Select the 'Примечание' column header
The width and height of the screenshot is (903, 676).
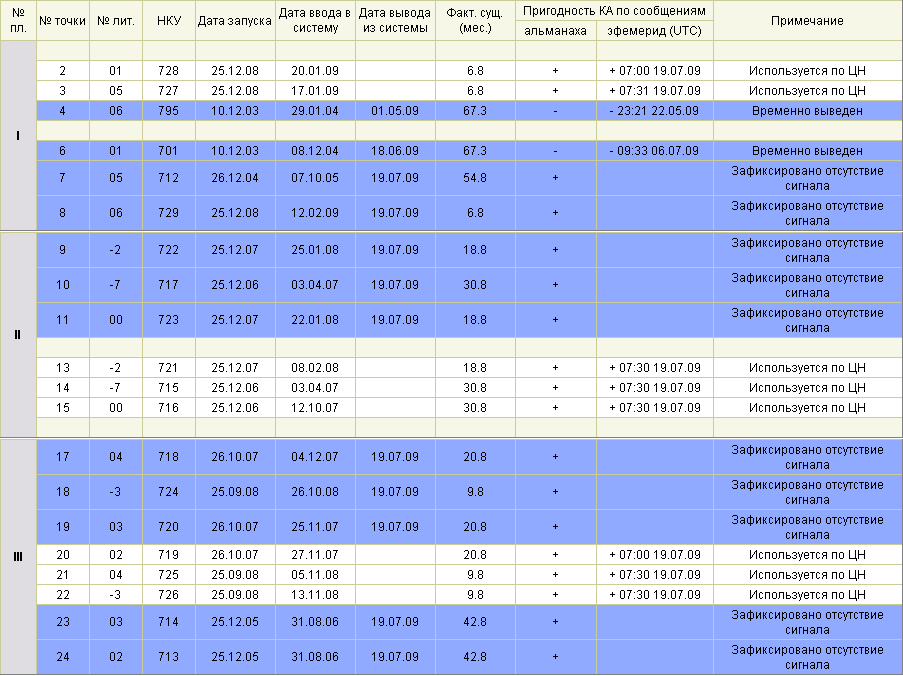coord(807,21)
